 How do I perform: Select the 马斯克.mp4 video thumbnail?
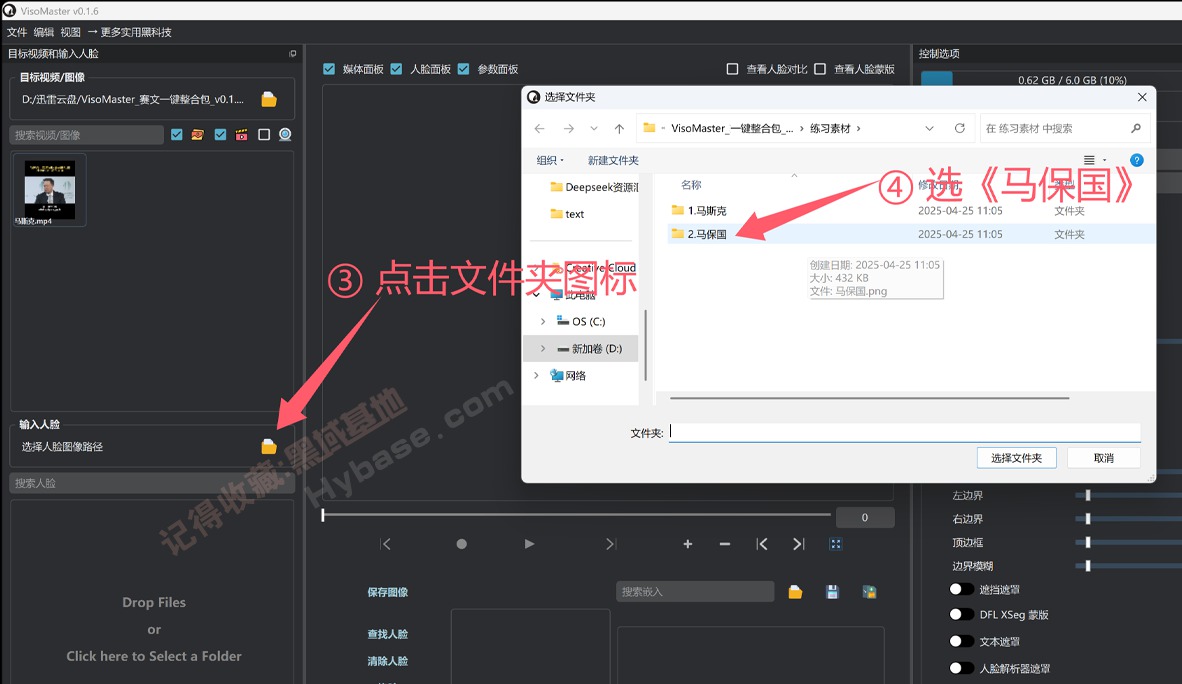[x=50, y=190]
